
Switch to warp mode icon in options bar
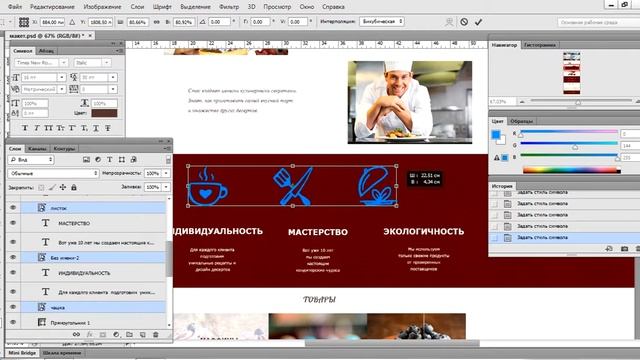[x=449, y=22]
